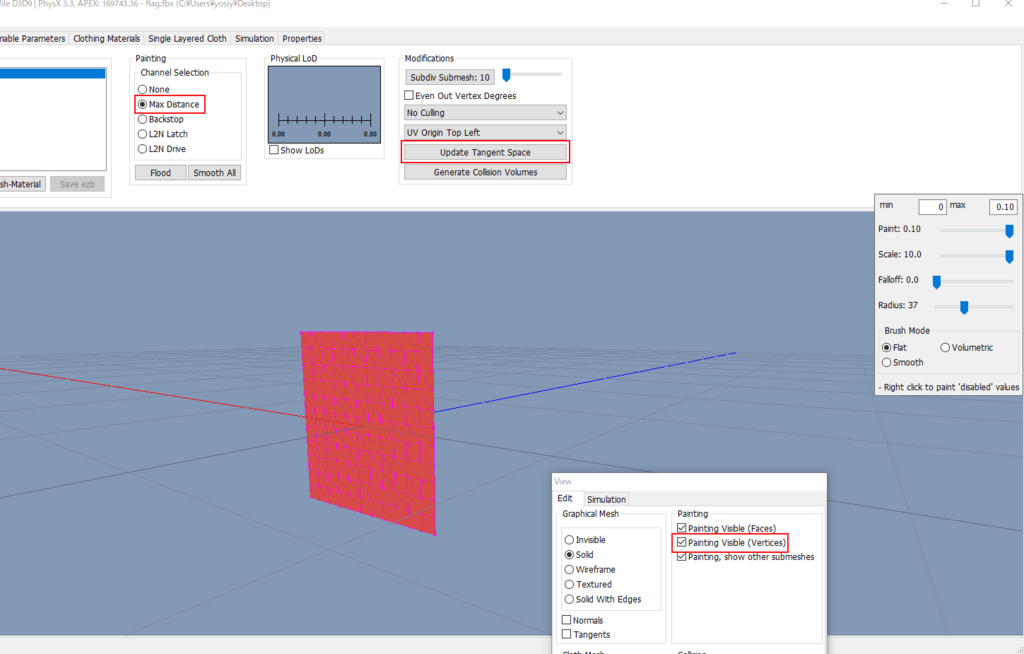The image size is (1024, 654).
Task: Toggle Painting Visible (Faces) checkbox
Action: pos(682,528)
